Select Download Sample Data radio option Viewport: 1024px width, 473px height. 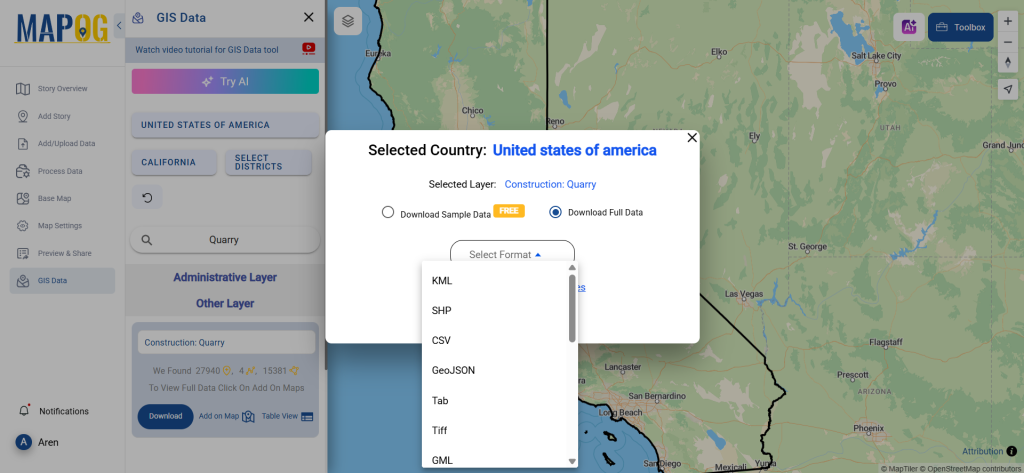(x=388, y=213)
